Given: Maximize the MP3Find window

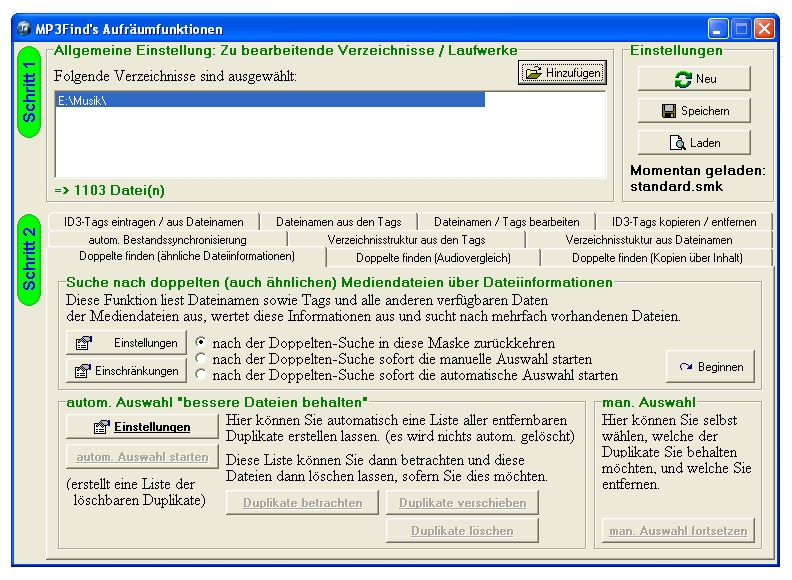Looking at the screenshot, I should click(741, 29).
